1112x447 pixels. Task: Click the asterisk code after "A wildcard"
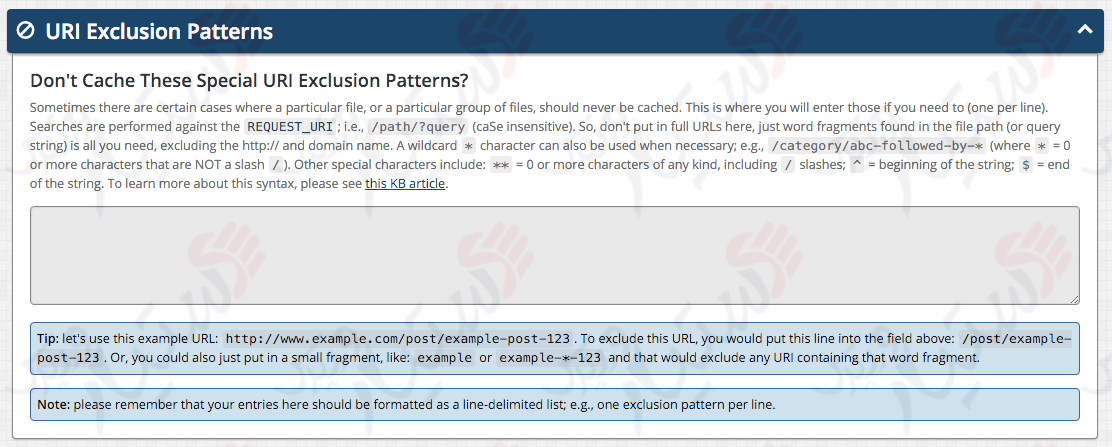467,145
